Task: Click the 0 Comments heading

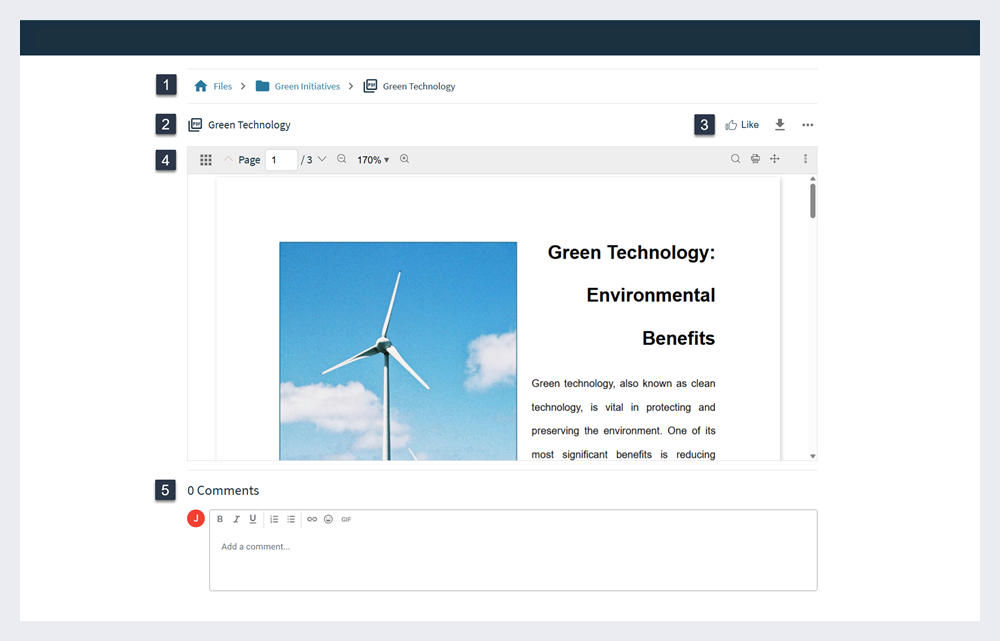Action: [x=223, y=490]
